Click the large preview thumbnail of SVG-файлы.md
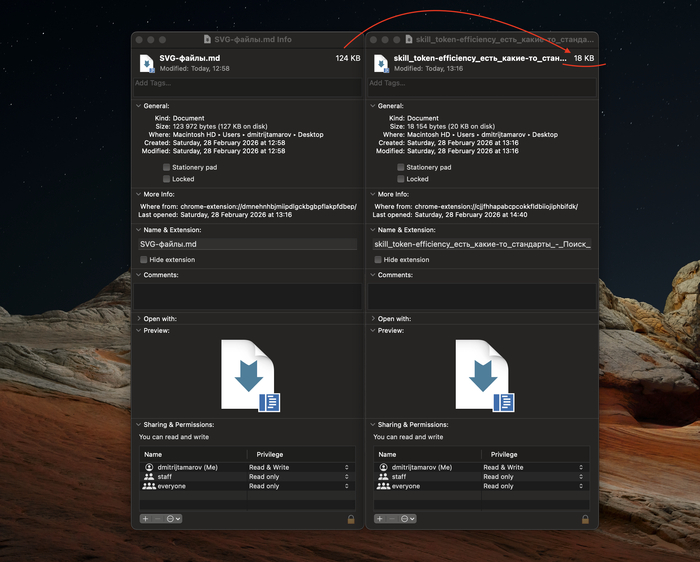The image size is (700, 562). [250, 375]
